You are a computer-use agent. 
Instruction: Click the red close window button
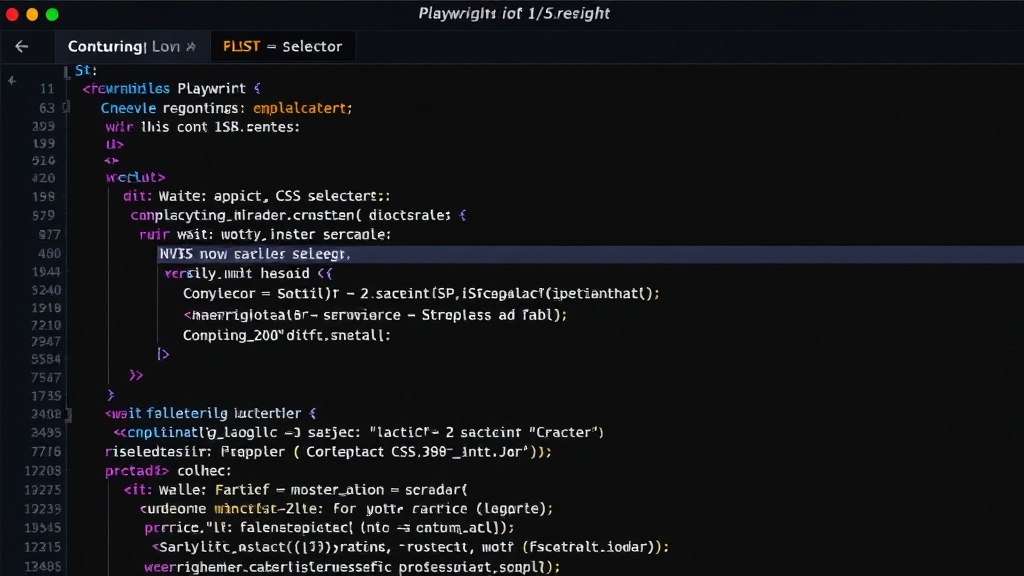[x=12, y=14]
